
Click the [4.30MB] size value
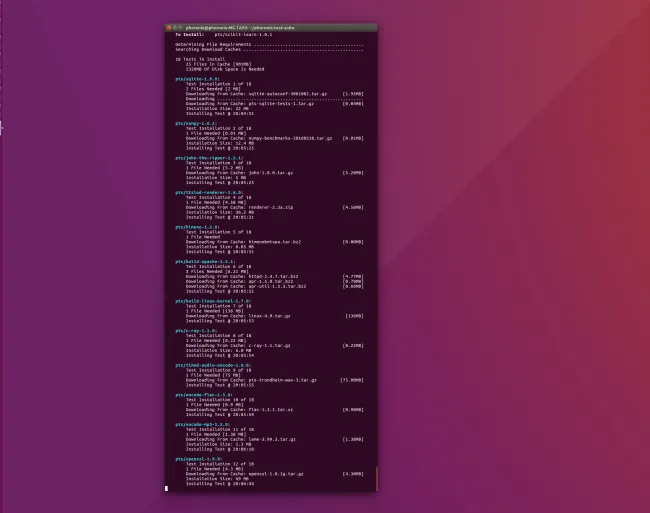353,474
